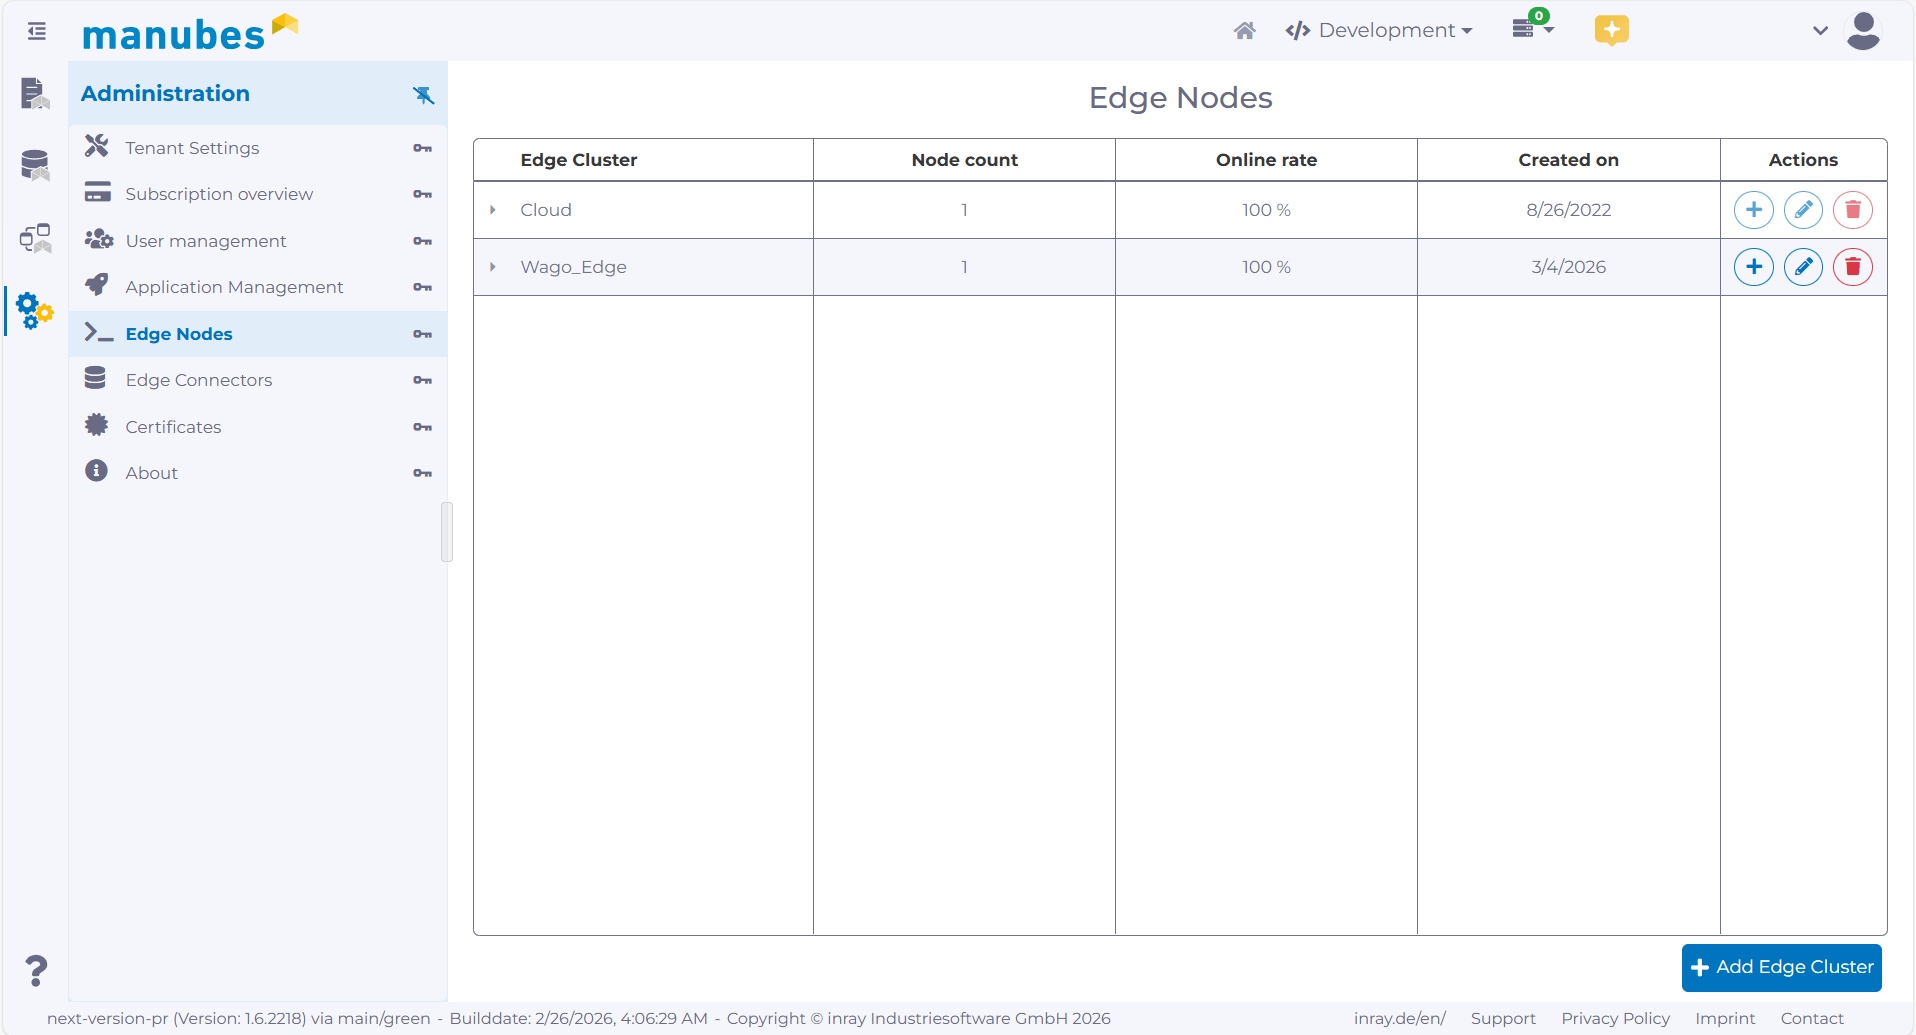Click the key icon beside Certificates
Screen dimensions: 1916x1035
tap(422, 426)
